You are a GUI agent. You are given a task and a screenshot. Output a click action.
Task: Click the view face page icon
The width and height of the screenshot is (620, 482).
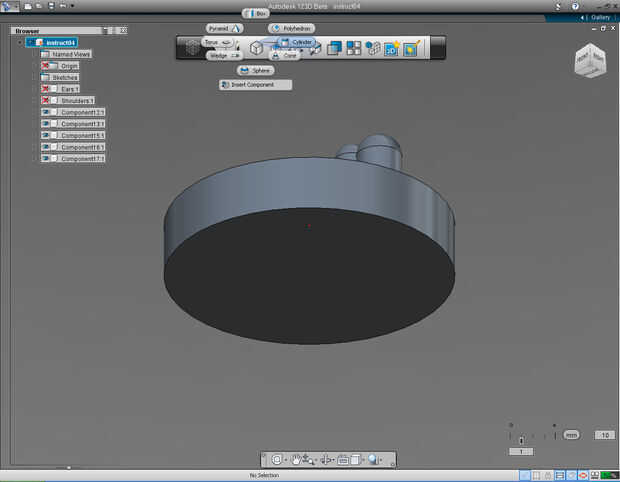point(355,459)
